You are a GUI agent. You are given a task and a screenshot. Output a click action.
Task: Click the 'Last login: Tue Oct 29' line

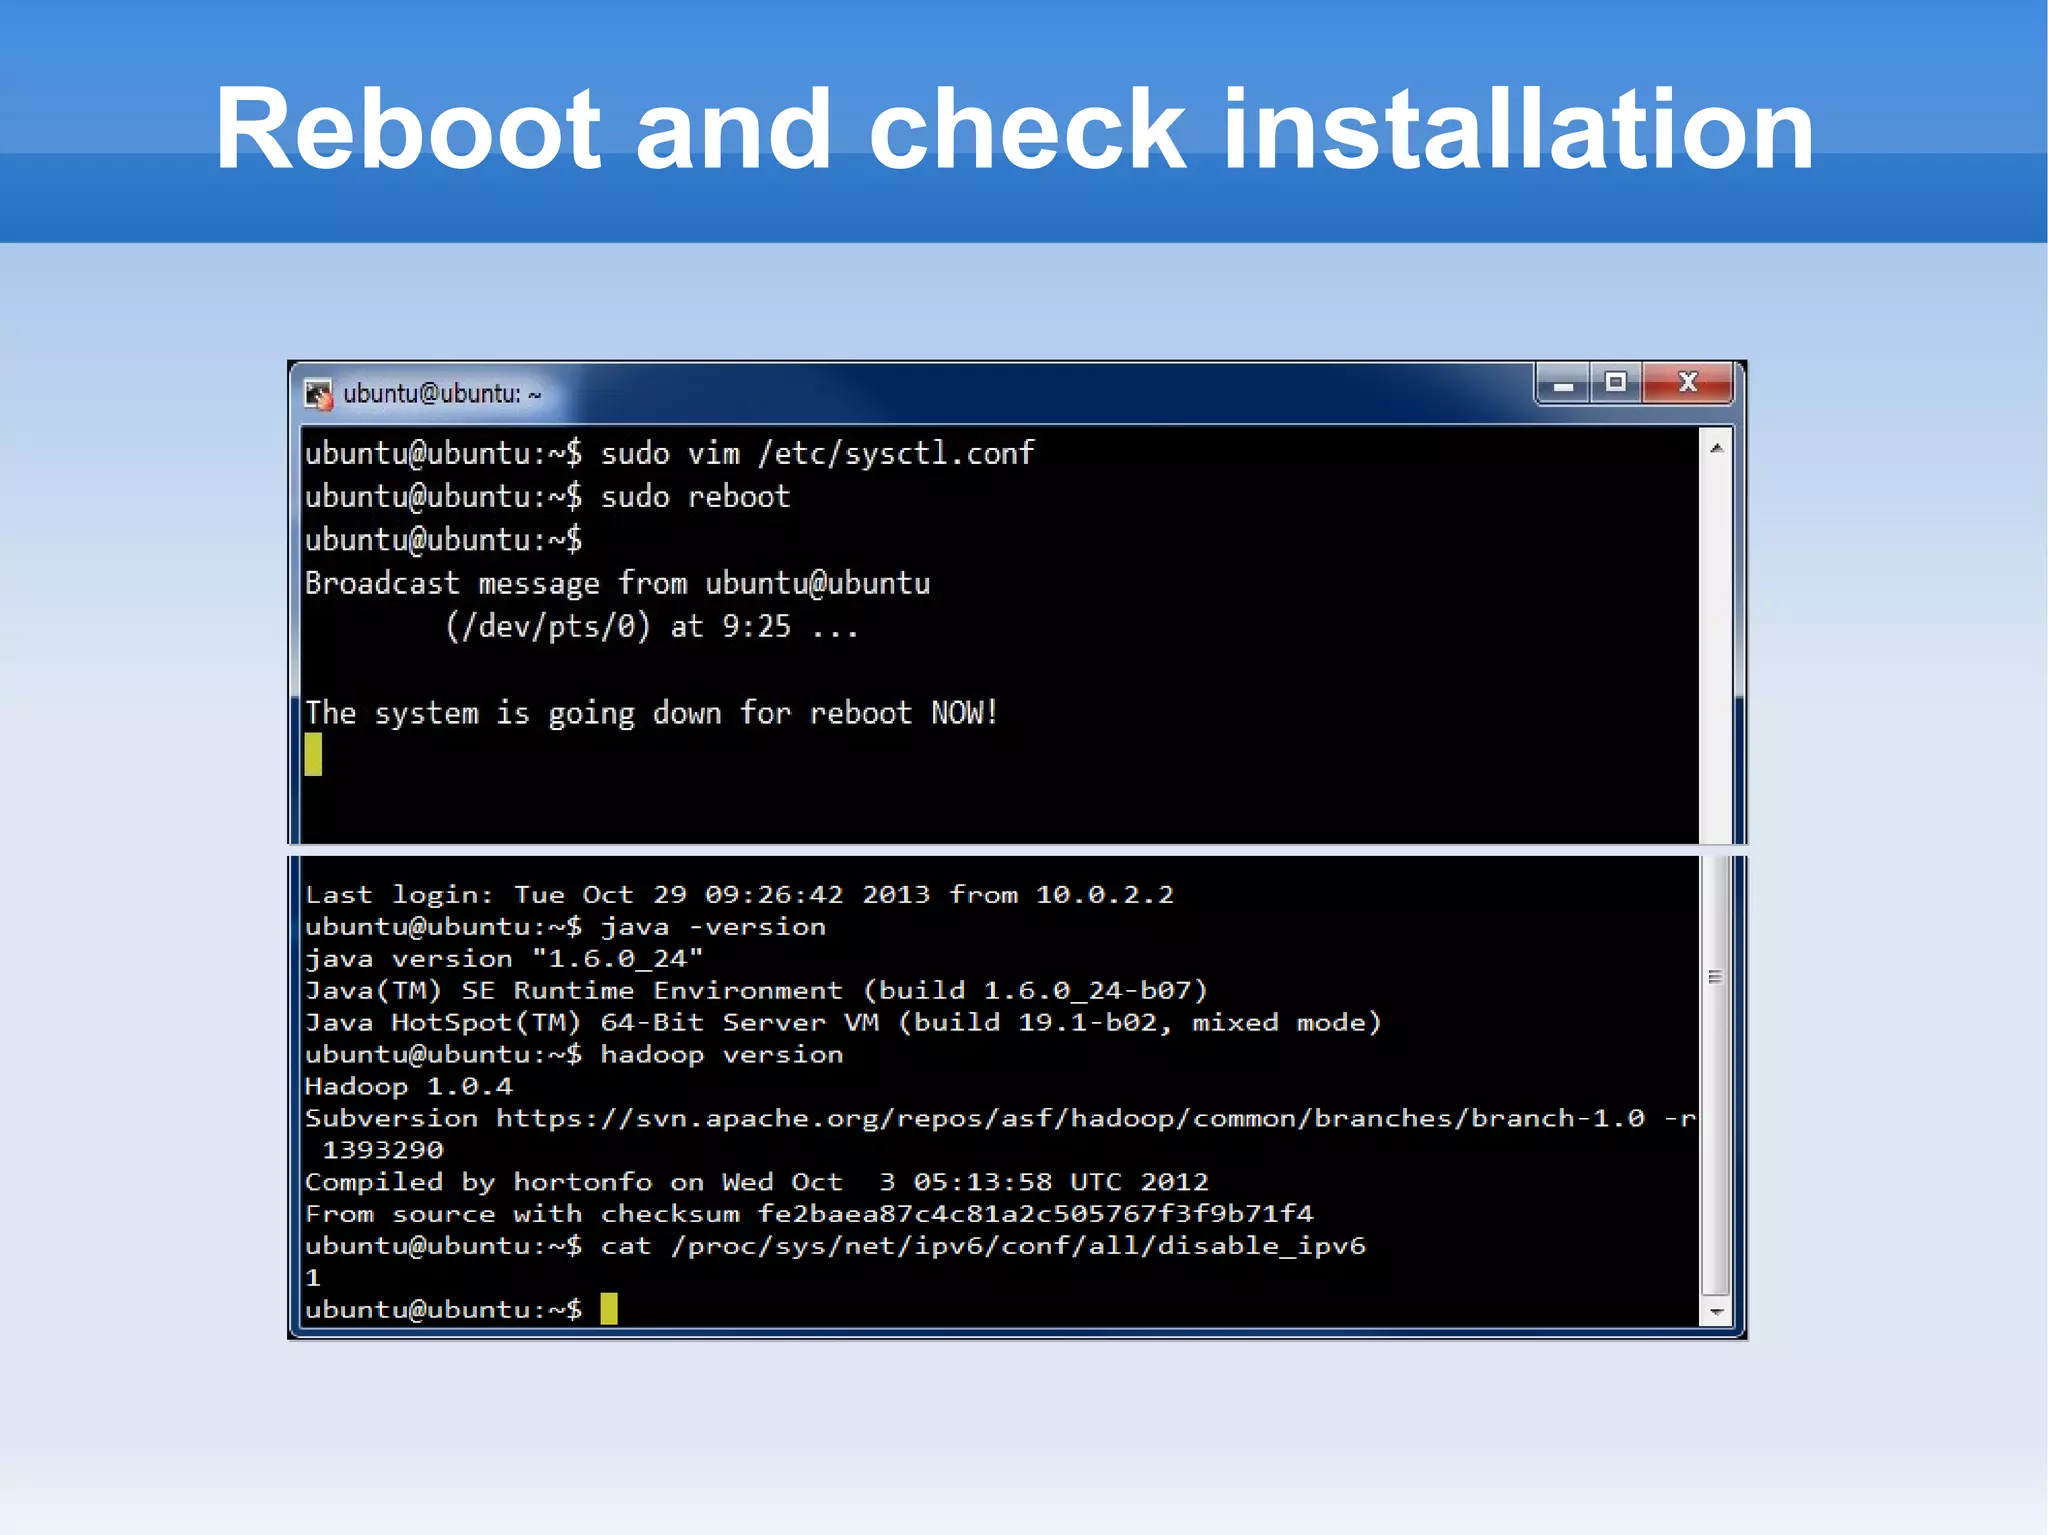(x=739, y=895)
